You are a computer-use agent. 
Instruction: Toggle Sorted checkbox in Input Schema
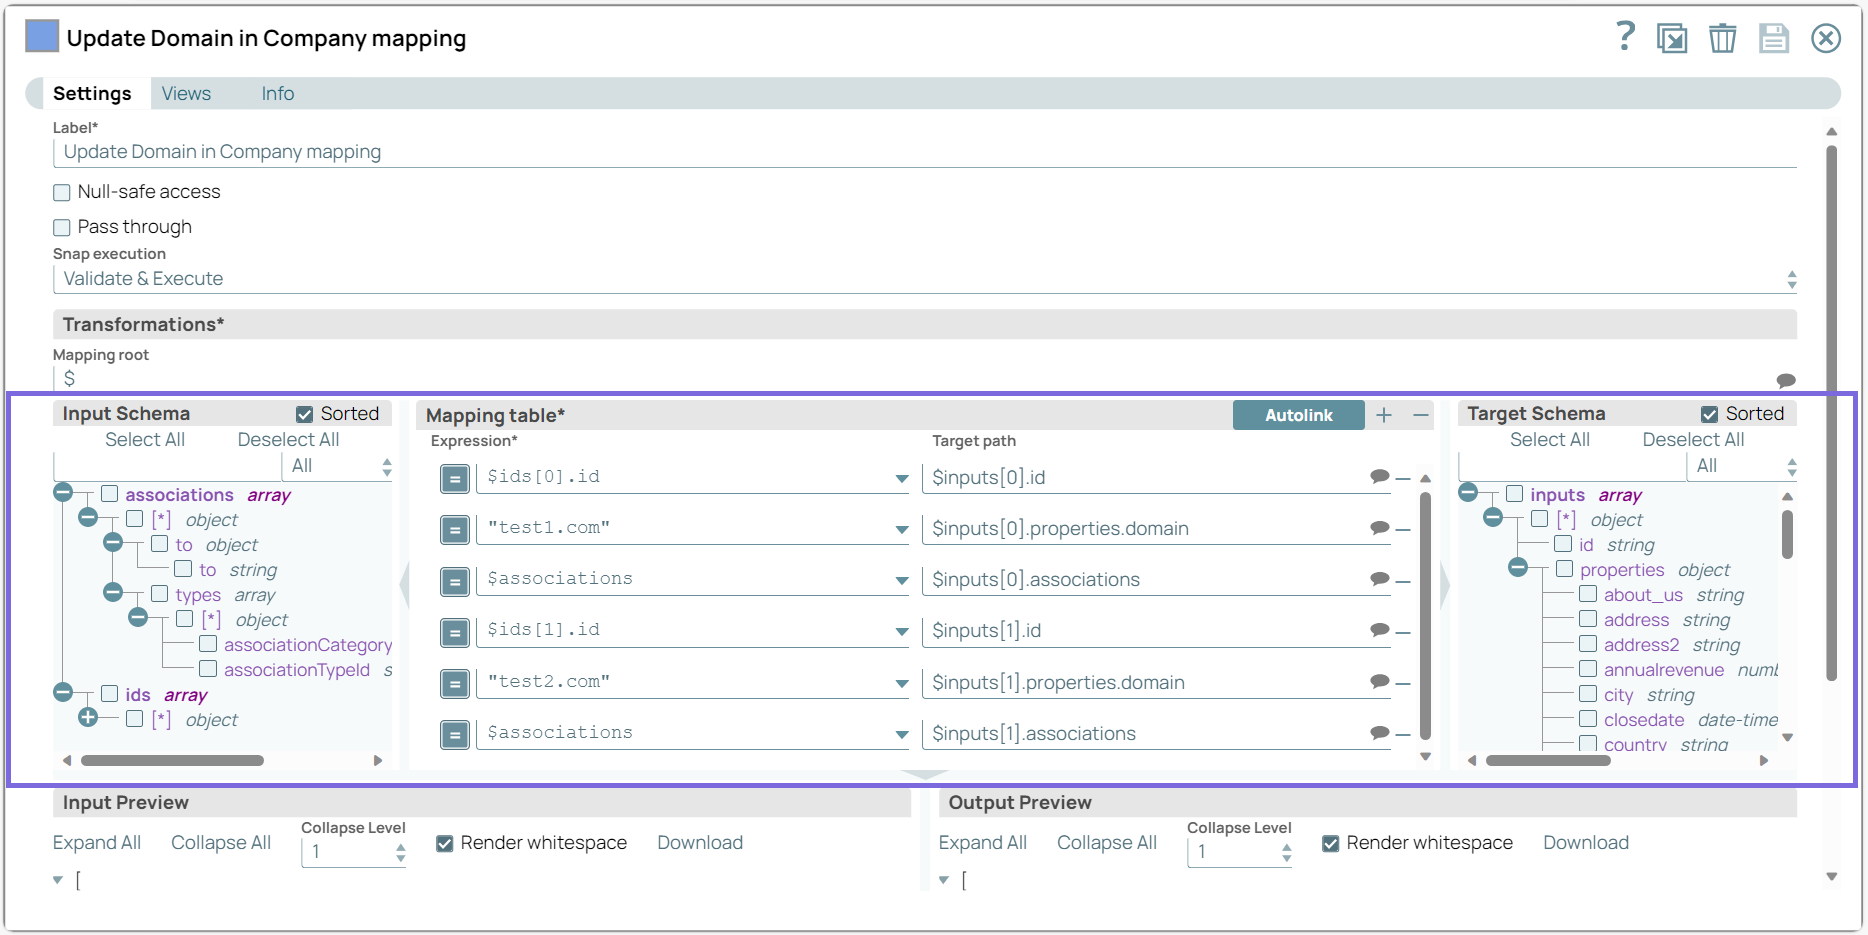pos(305,414)
